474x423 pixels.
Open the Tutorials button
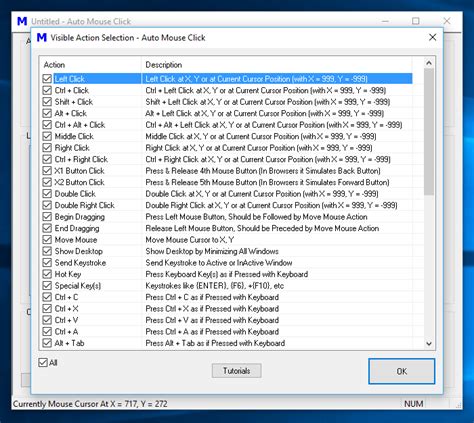coord(237,371)
